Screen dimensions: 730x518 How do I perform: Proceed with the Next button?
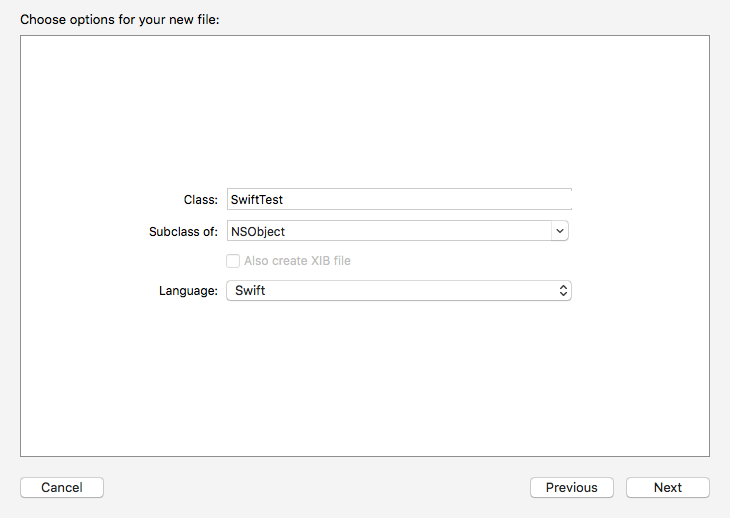667,488
